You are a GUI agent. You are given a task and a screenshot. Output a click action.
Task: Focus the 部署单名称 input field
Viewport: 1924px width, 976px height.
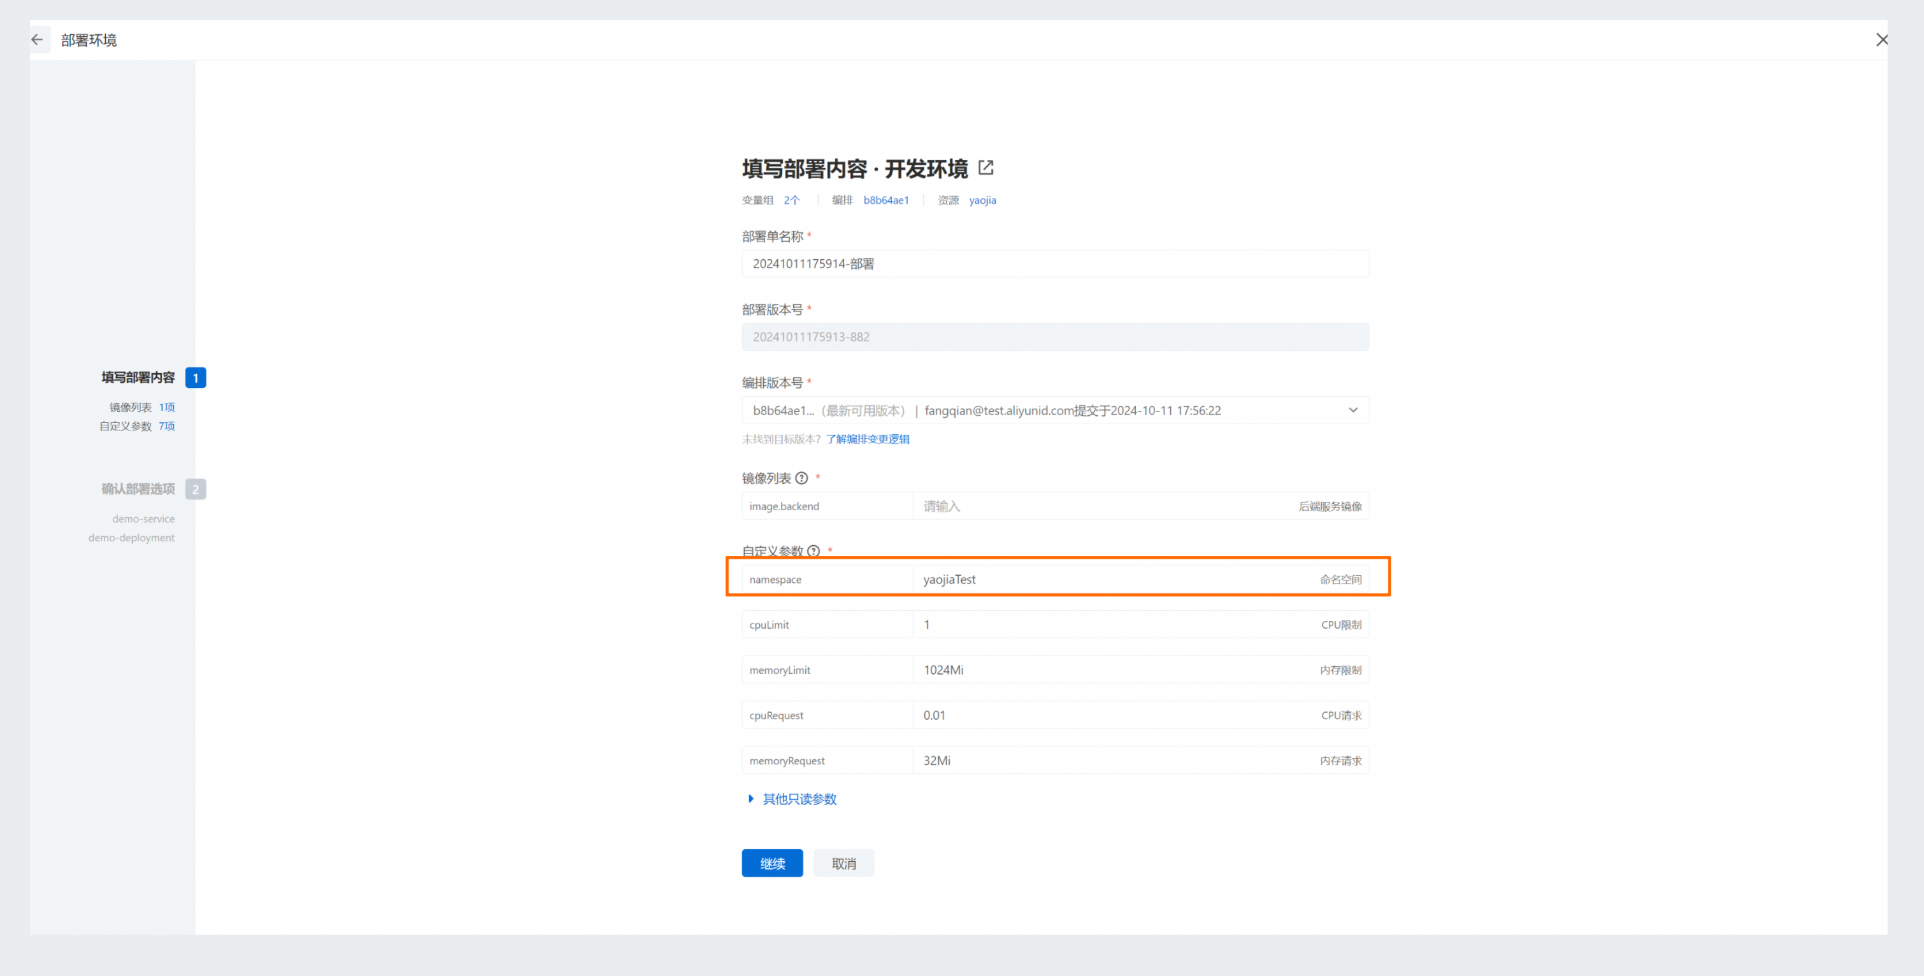(x=1055, y=264)
